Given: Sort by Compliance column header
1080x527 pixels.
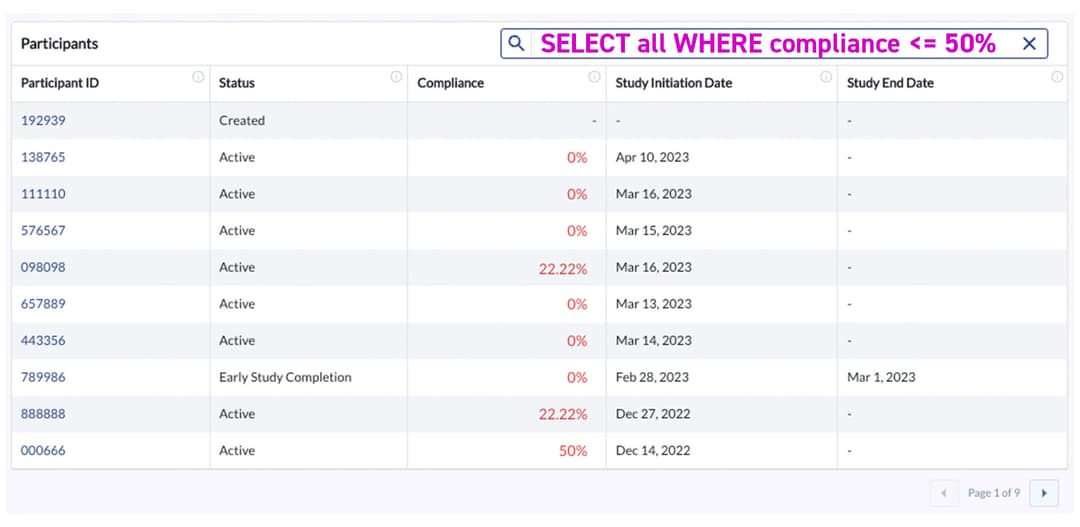Looking at the screenshot, I should (x=450, y=83).
